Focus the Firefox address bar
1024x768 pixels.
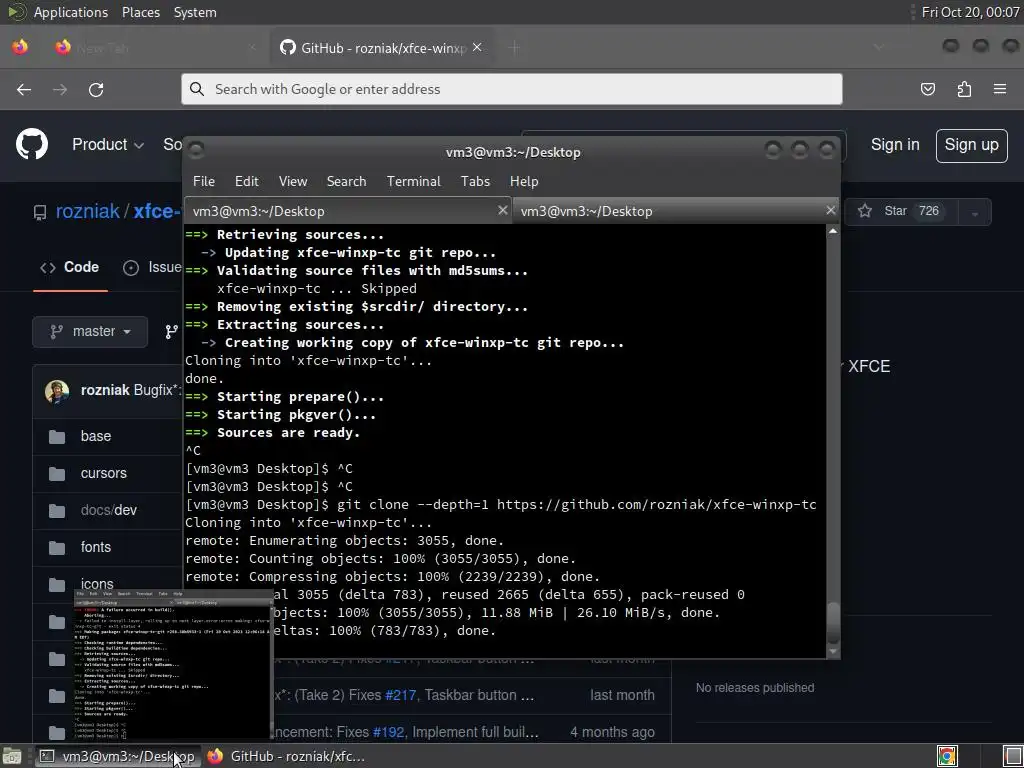(x=511, y=89)
